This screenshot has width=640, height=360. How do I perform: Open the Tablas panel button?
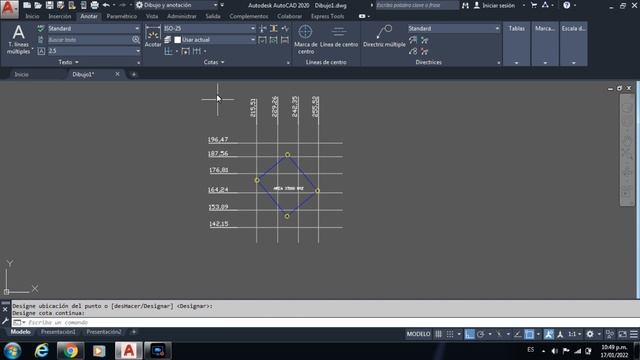pyautogui.click(x=516, y=44)
